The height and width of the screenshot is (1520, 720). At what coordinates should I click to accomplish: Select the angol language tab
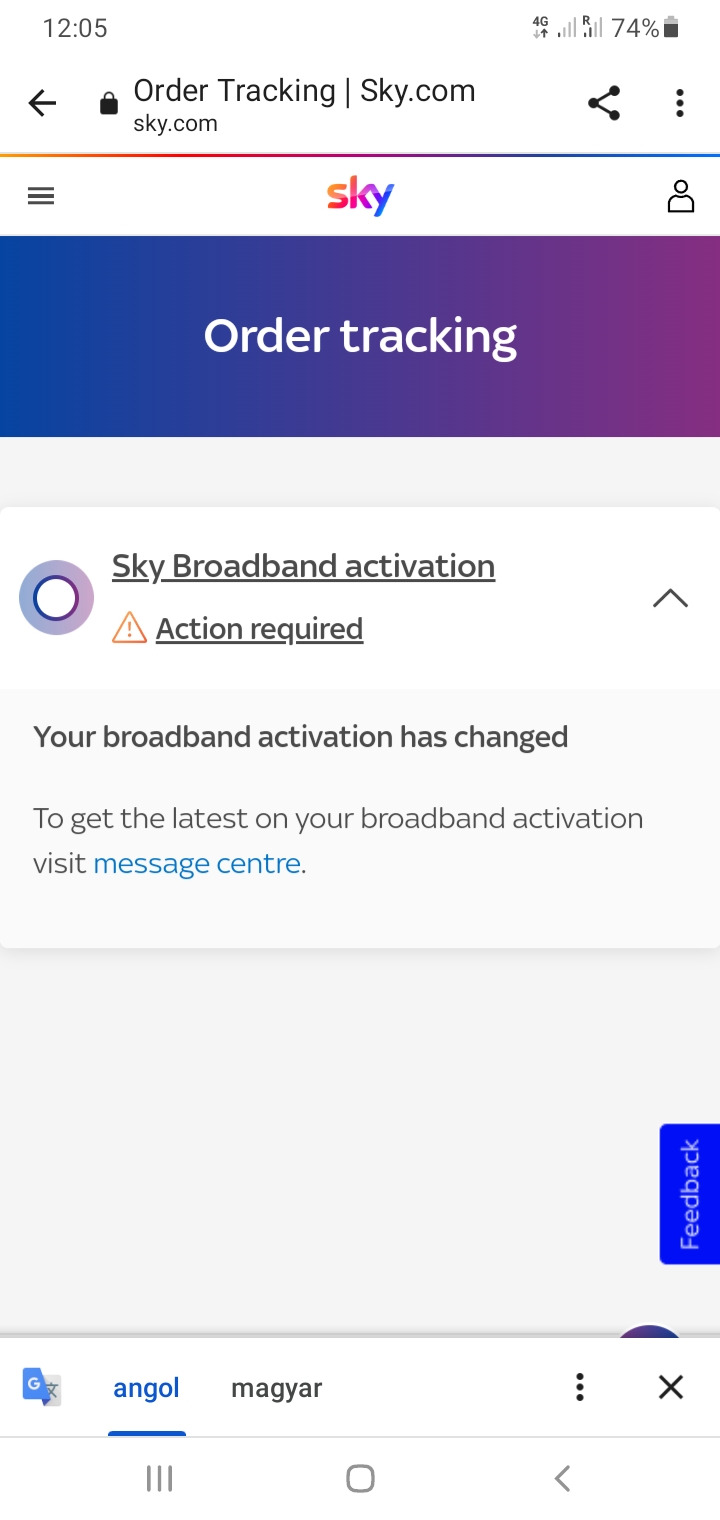(146, 1387)
